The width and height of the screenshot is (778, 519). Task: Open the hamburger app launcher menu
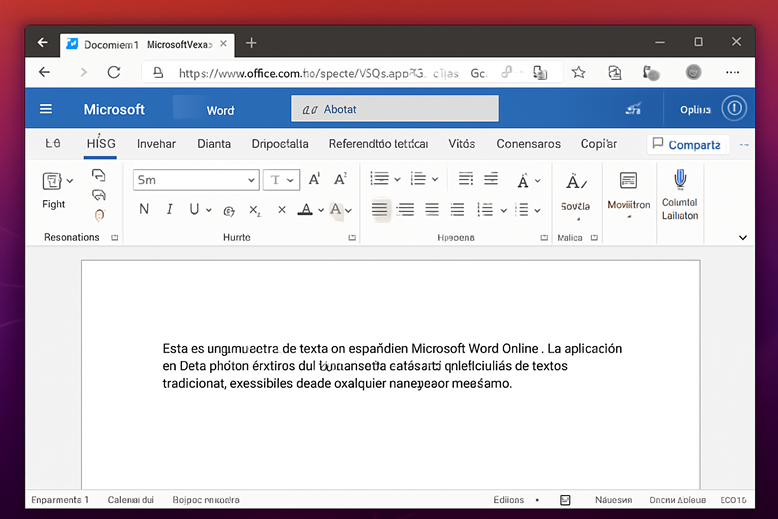(x=46, y=109)
